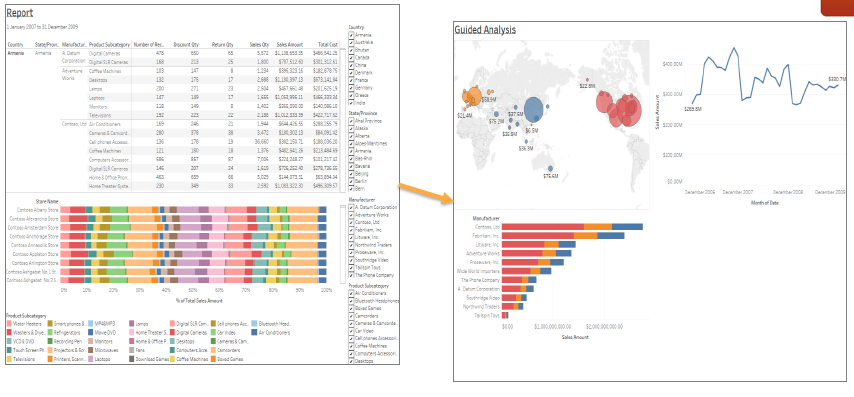Uncheck Northwind Traders in Manufacturer filter

(x=351, y=245)
